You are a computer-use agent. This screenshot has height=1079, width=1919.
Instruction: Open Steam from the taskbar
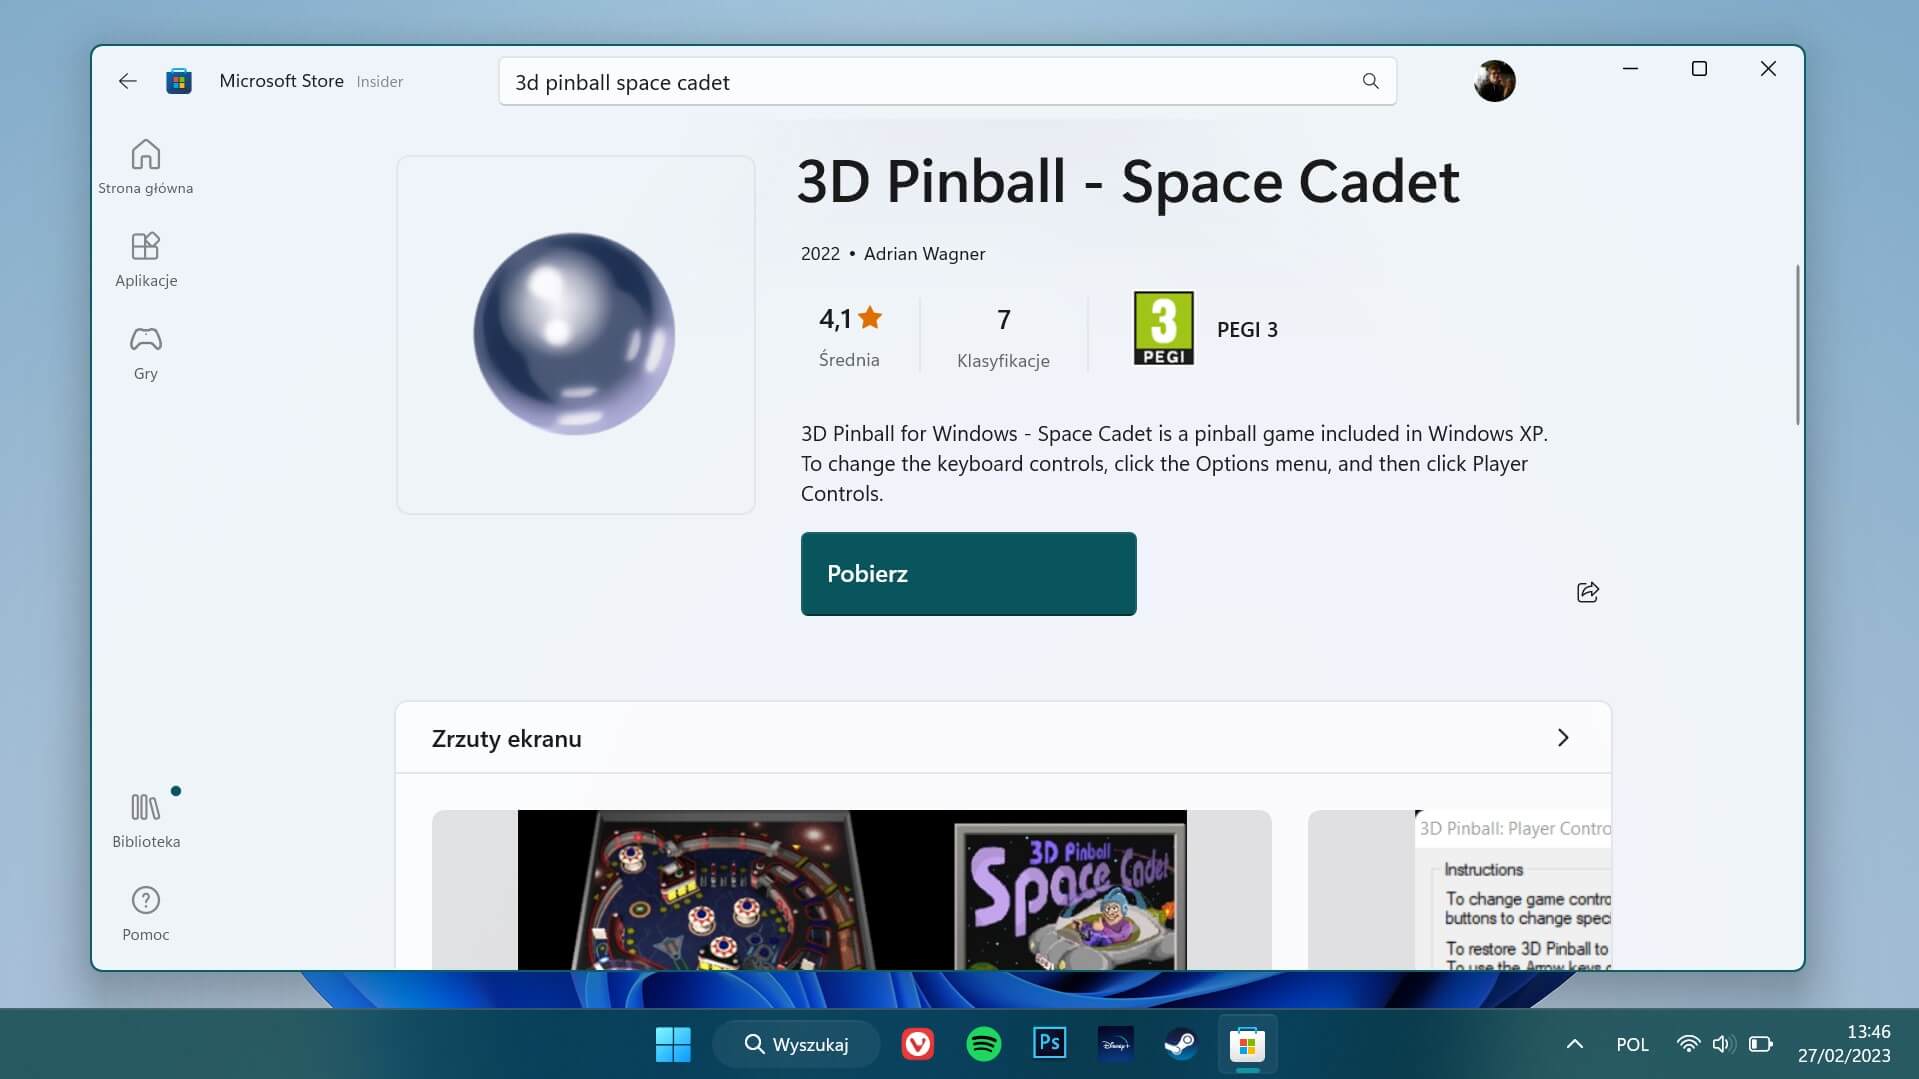1181,1043
